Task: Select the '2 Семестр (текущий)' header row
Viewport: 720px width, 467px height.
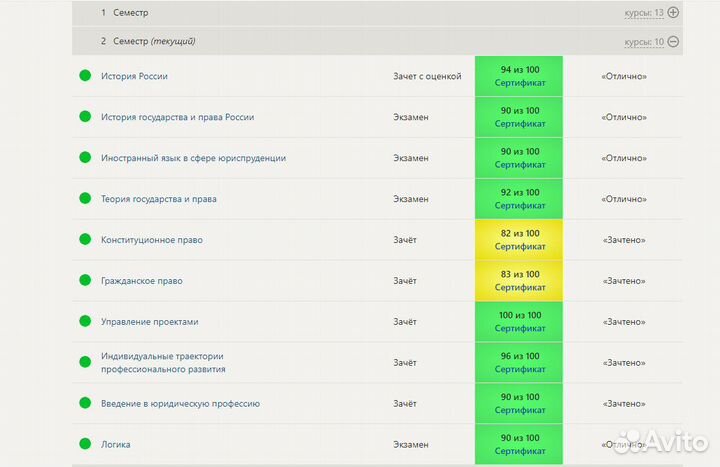Action: tap(300, 41)
